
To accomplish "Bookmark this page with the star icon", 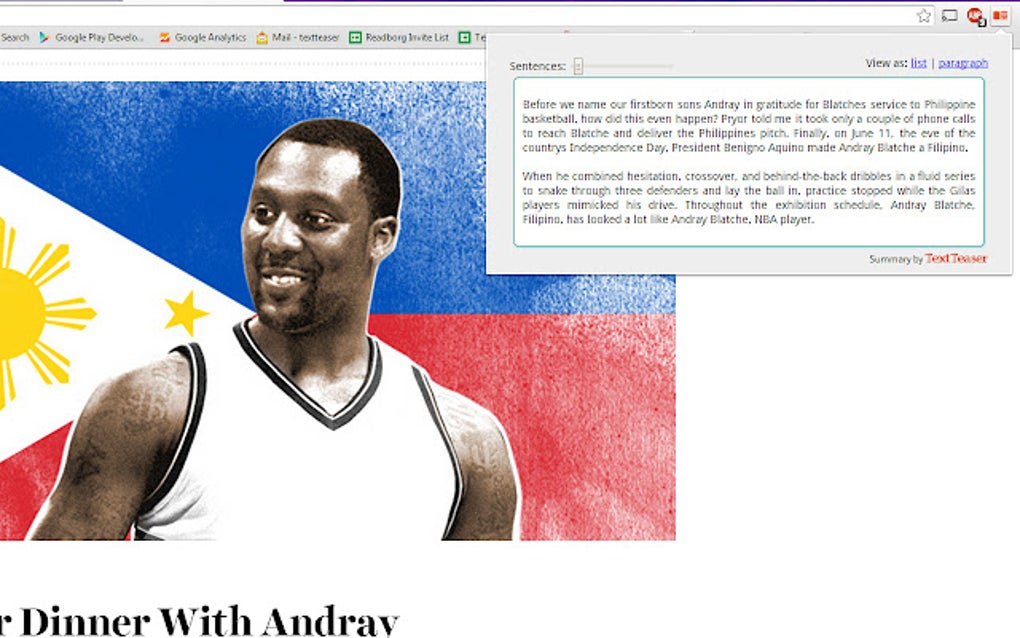I will [x=925, y=16].
